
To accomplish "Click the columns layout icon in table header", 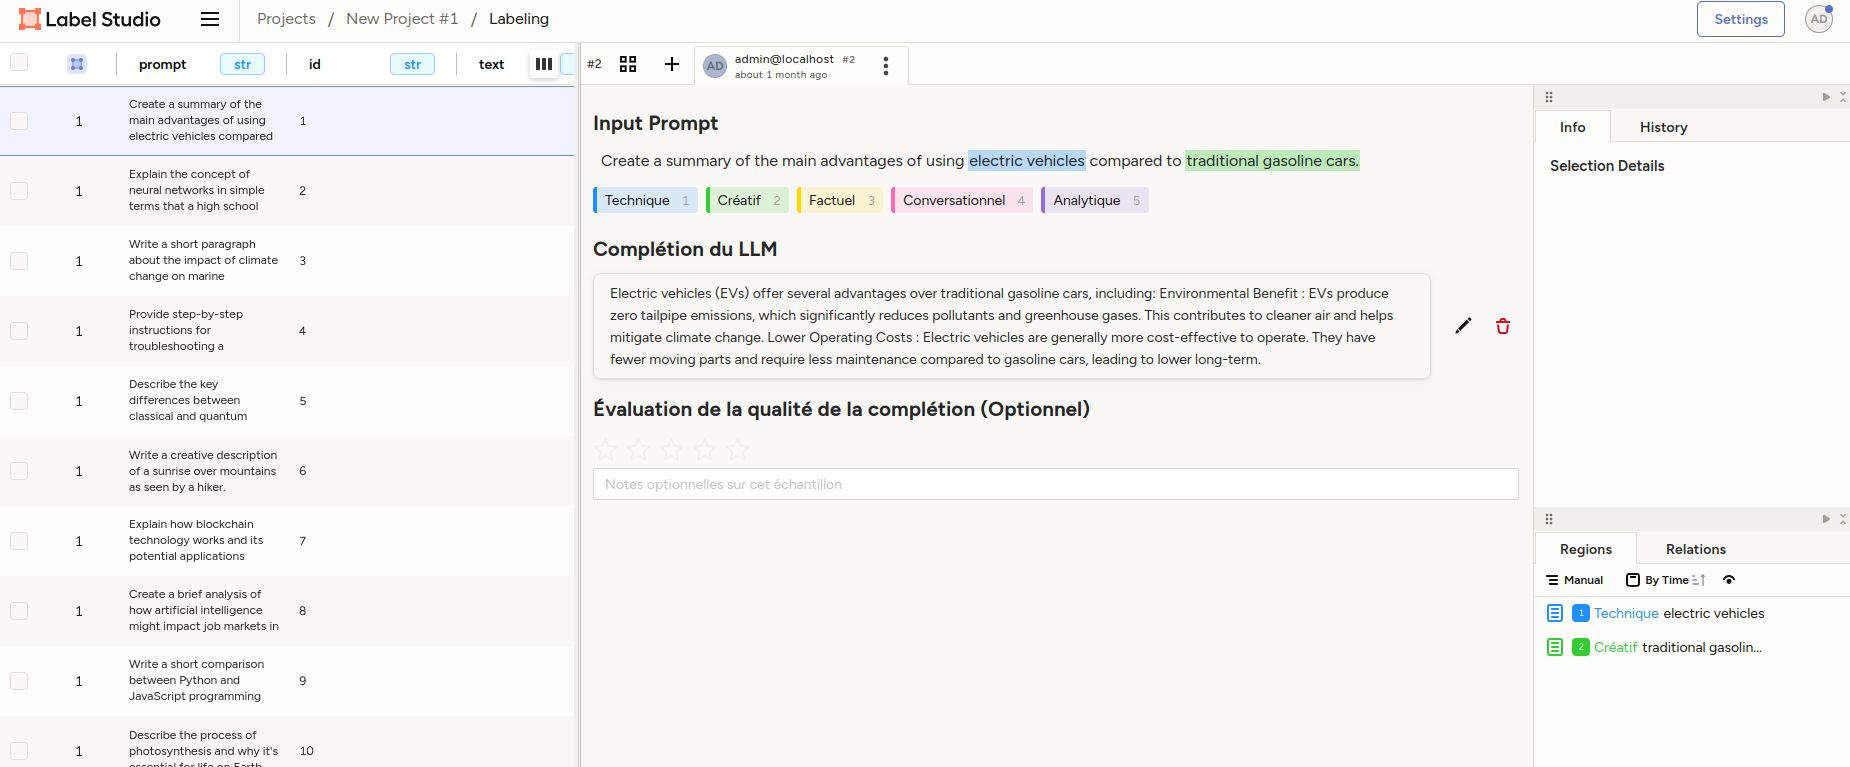I will pos(543,64).
